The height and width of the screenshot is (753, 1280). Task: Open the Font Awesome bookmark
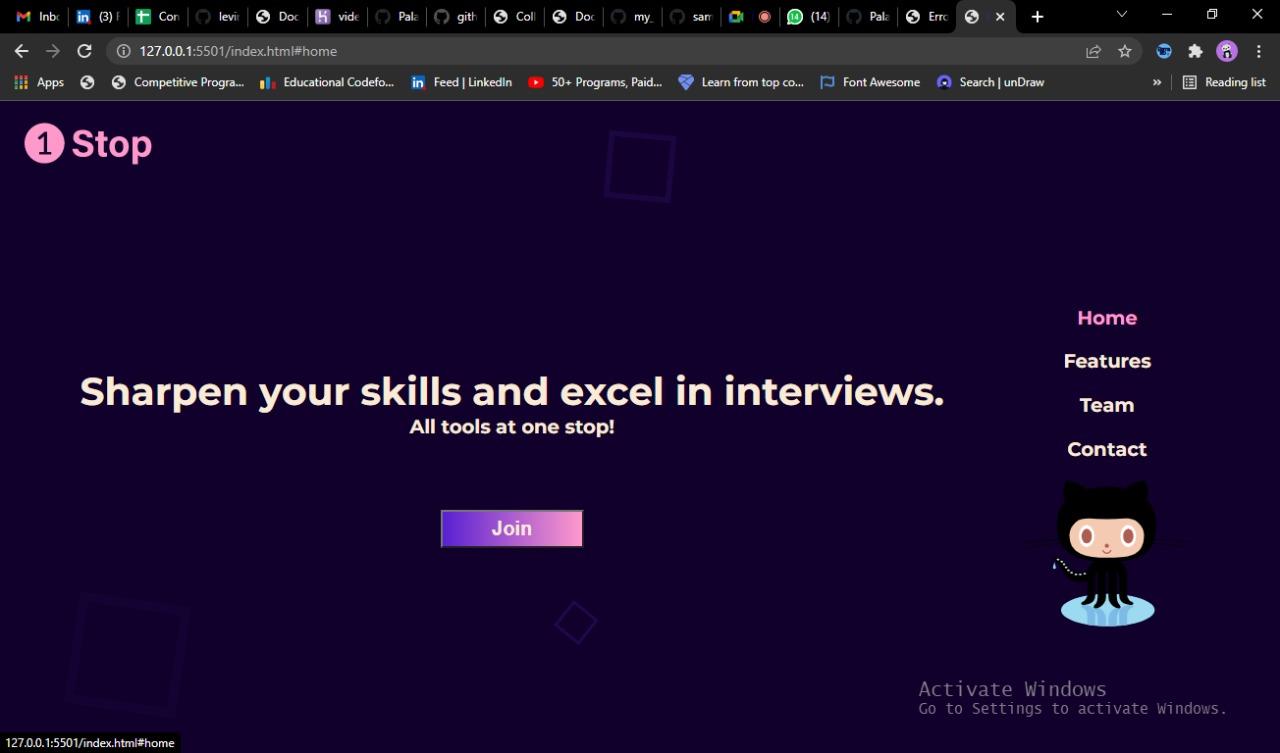870,82
